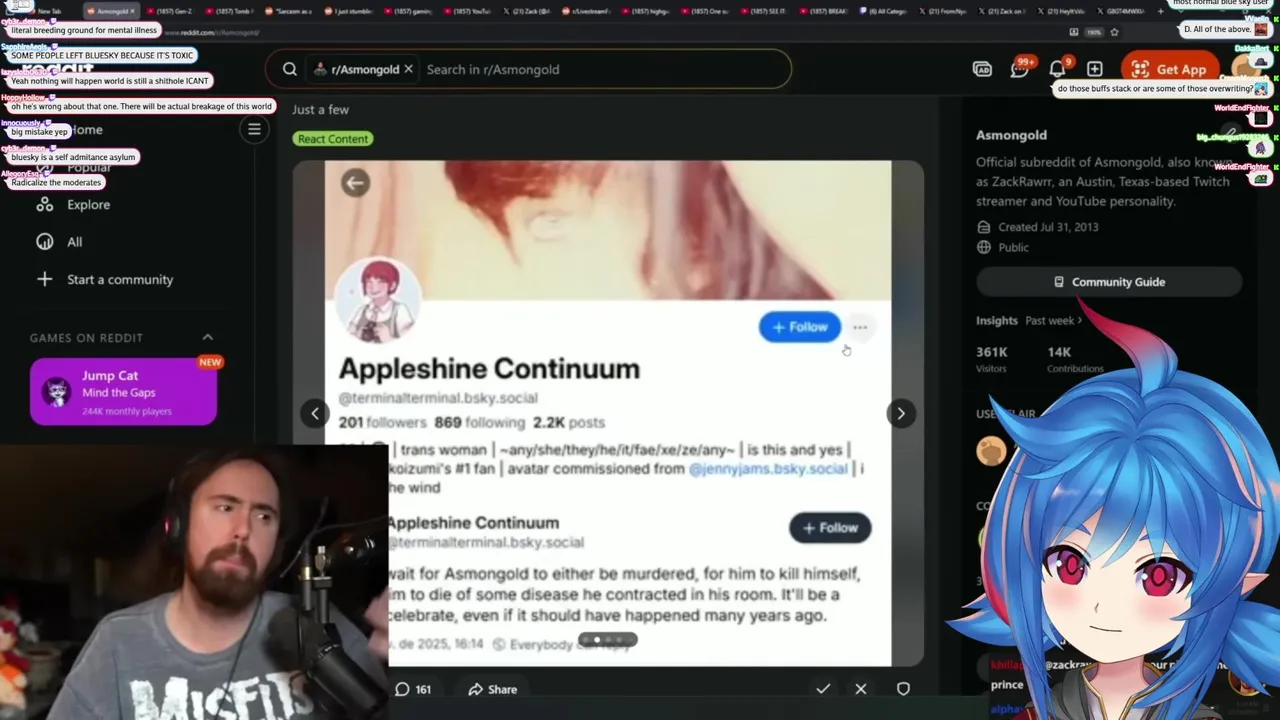
Task: Click the React Content flair tag
Action: [x=333, y=139]
